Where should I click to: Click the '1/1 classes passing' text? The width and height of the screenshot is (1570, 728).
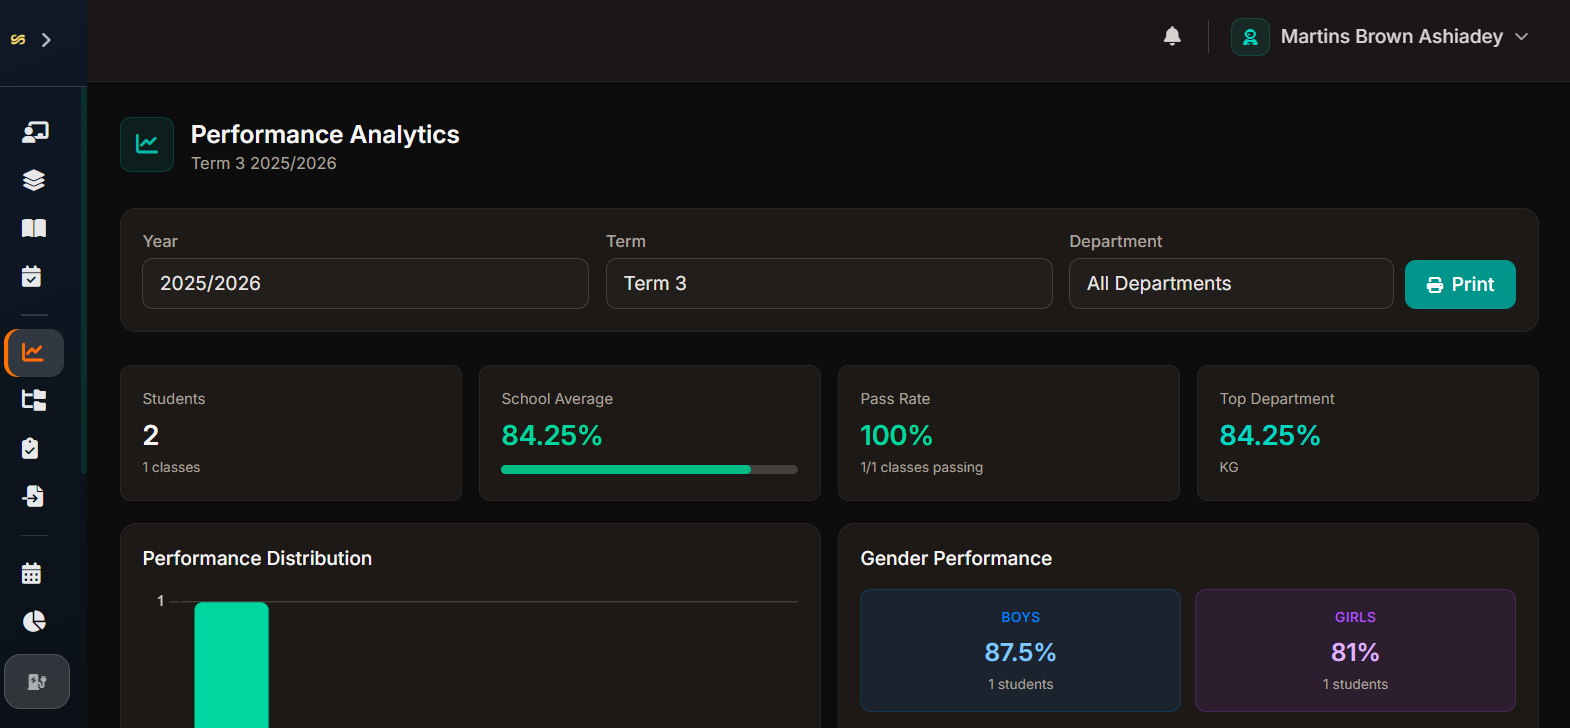tap(921, 467)
